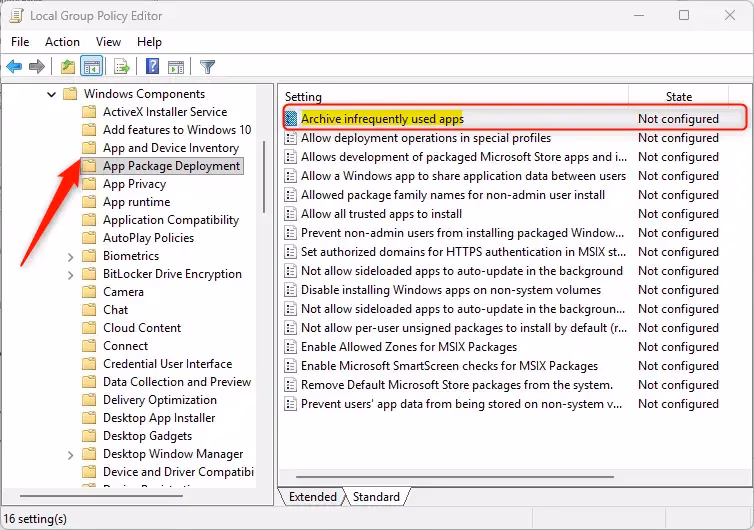
Task: Open the View menu
Action: coord(108,42)
